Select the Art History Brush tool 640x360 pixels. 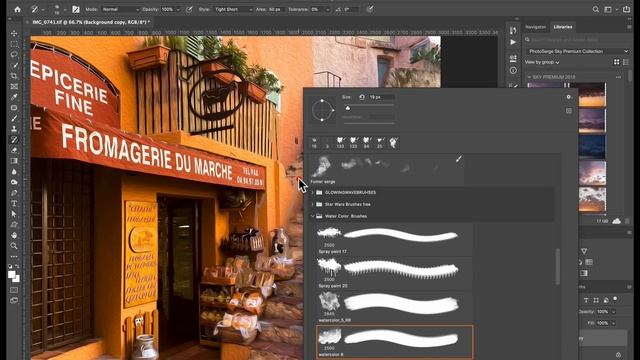point(14,140)
